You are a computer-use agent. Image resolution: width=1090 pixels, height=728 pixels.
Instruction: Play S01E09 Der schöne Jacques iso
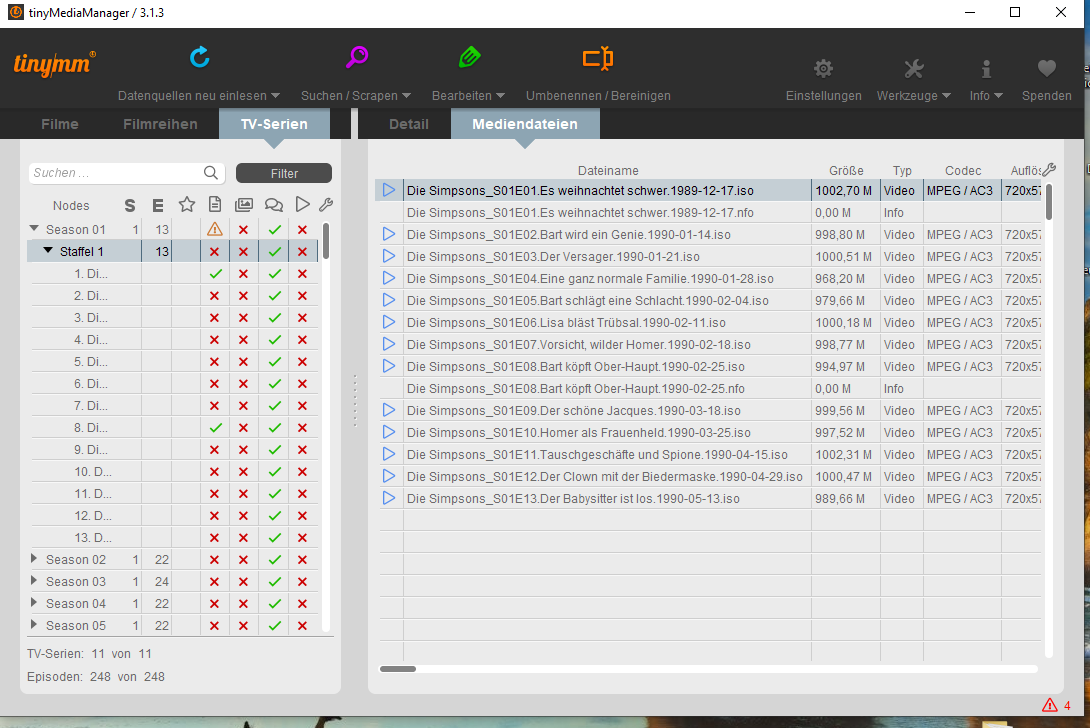click(x=389, y=410)
